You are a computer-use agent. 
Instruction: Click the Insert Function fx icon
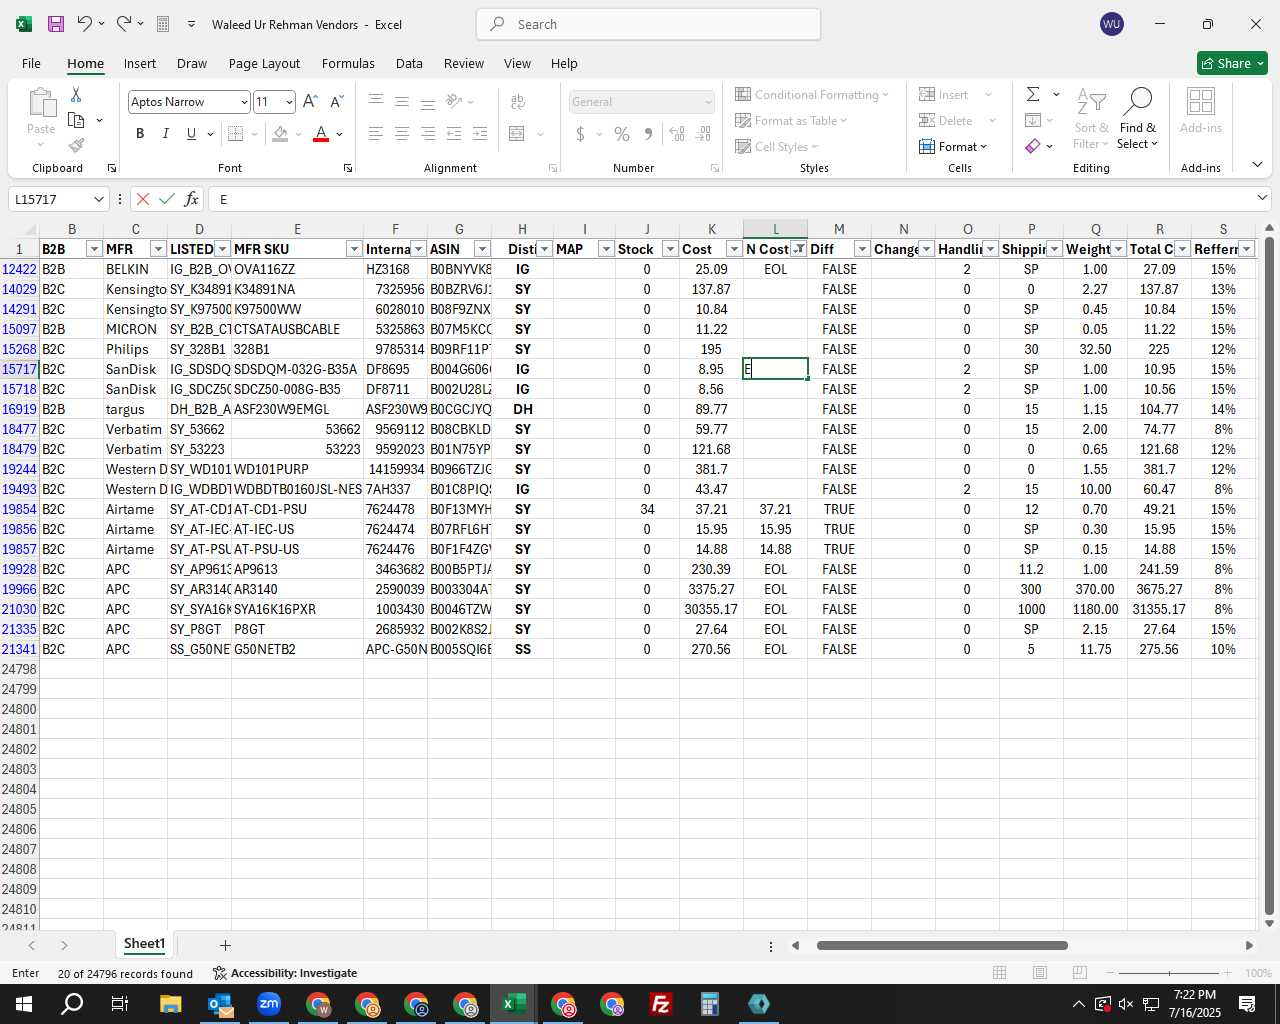[192, 199]
